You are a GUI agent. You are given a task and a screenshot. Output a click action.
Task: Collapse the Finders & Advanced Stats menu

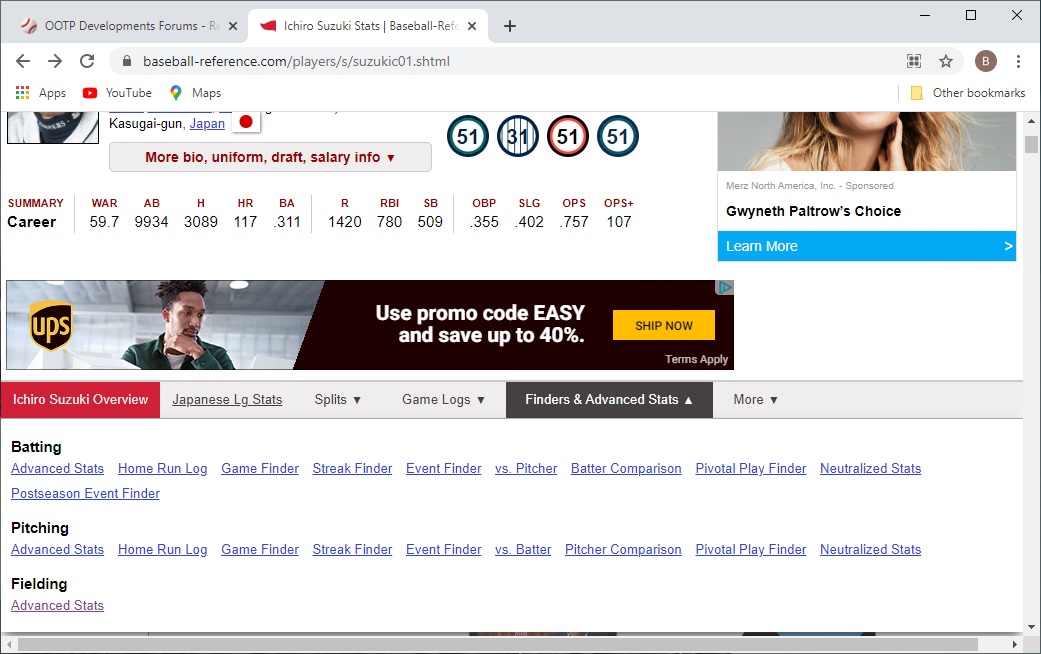609,400
